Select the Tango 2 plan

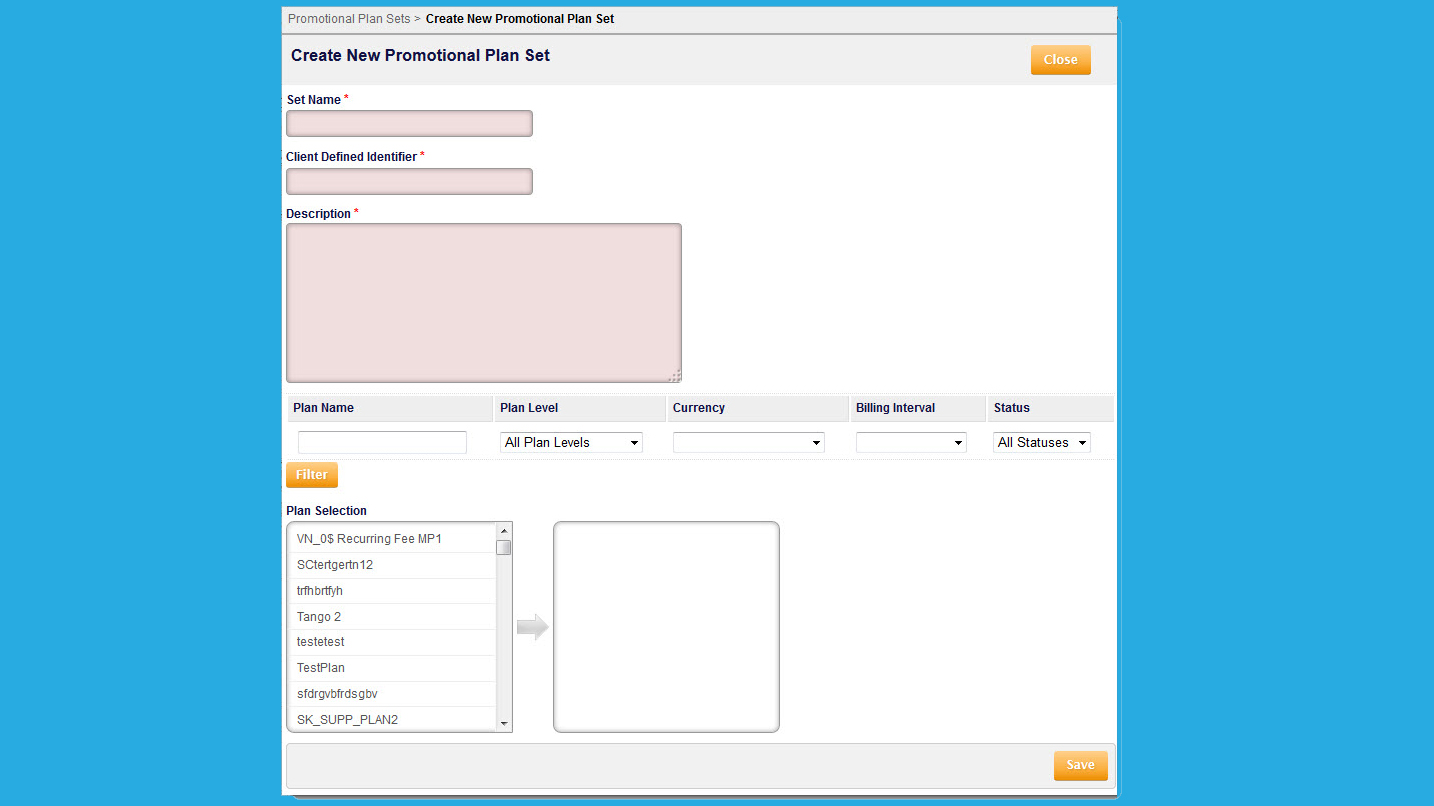pos(392,617)
